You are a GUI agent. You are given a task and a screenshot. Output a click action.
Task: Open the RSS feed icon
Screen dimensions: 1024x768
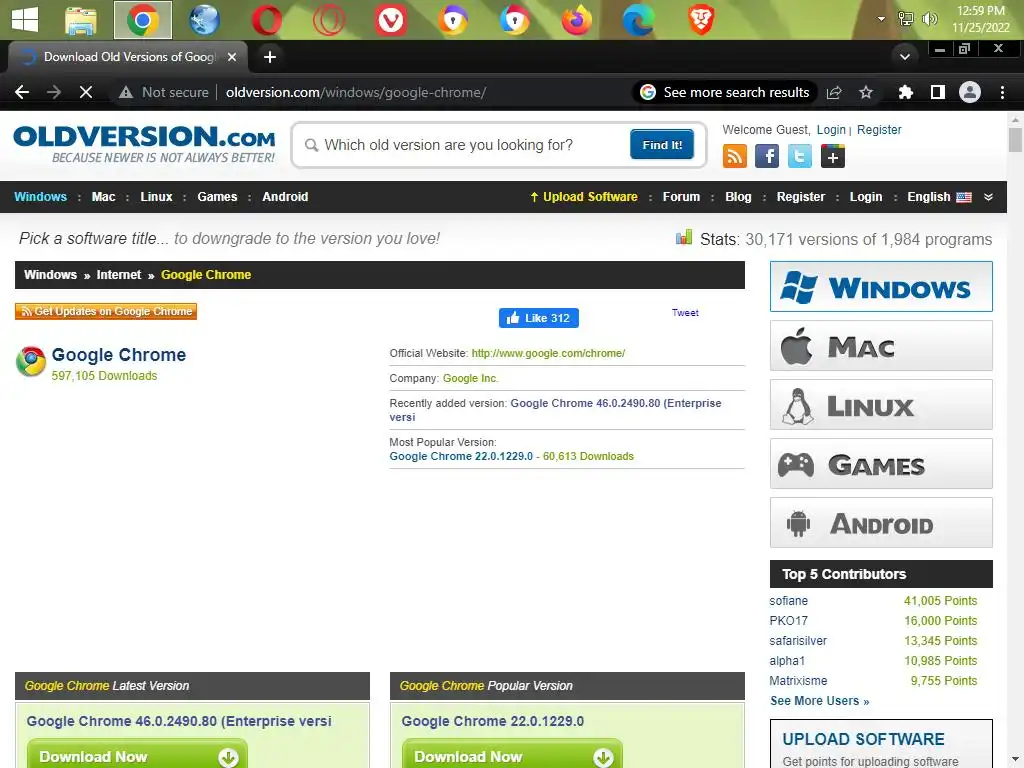[x=735, y=157]
